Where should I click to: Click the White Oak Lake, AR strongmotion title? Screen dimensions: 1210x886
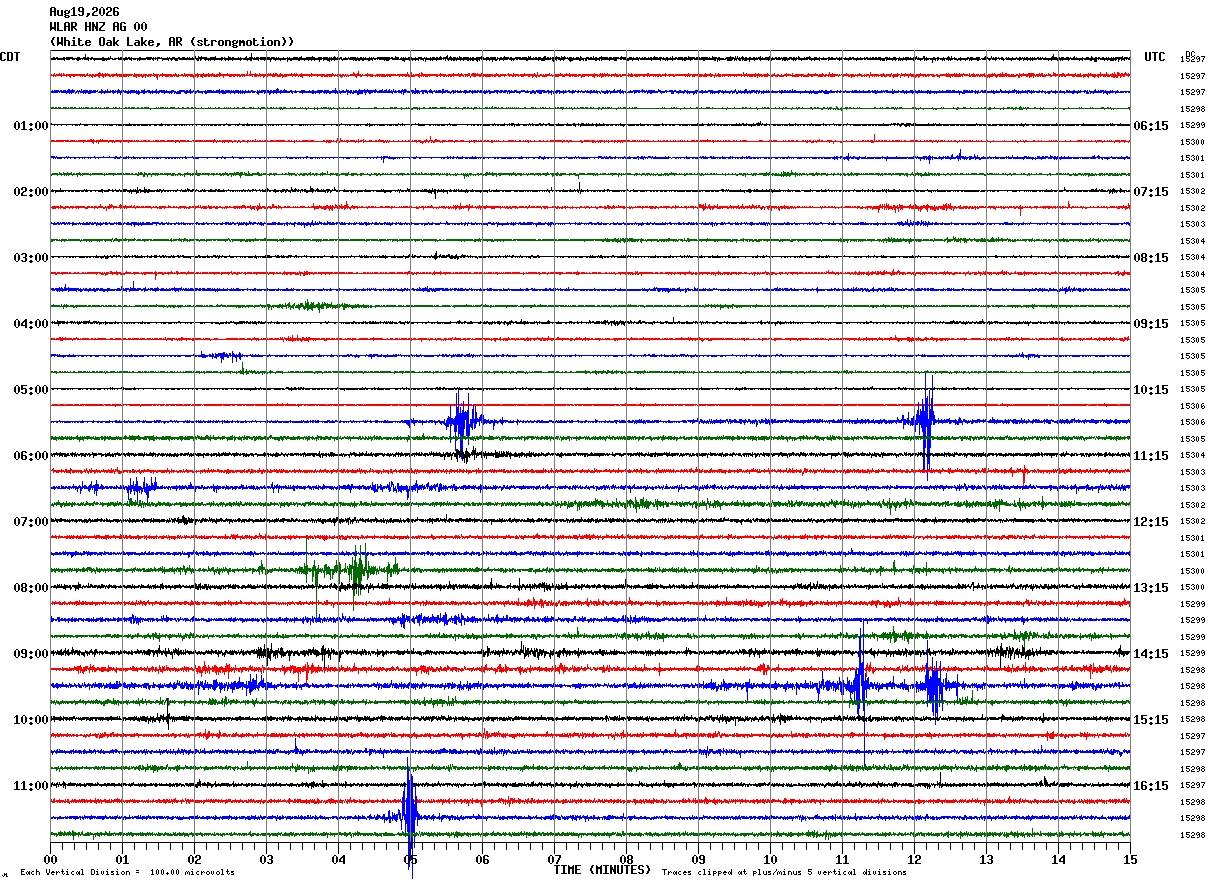point(172,42)
